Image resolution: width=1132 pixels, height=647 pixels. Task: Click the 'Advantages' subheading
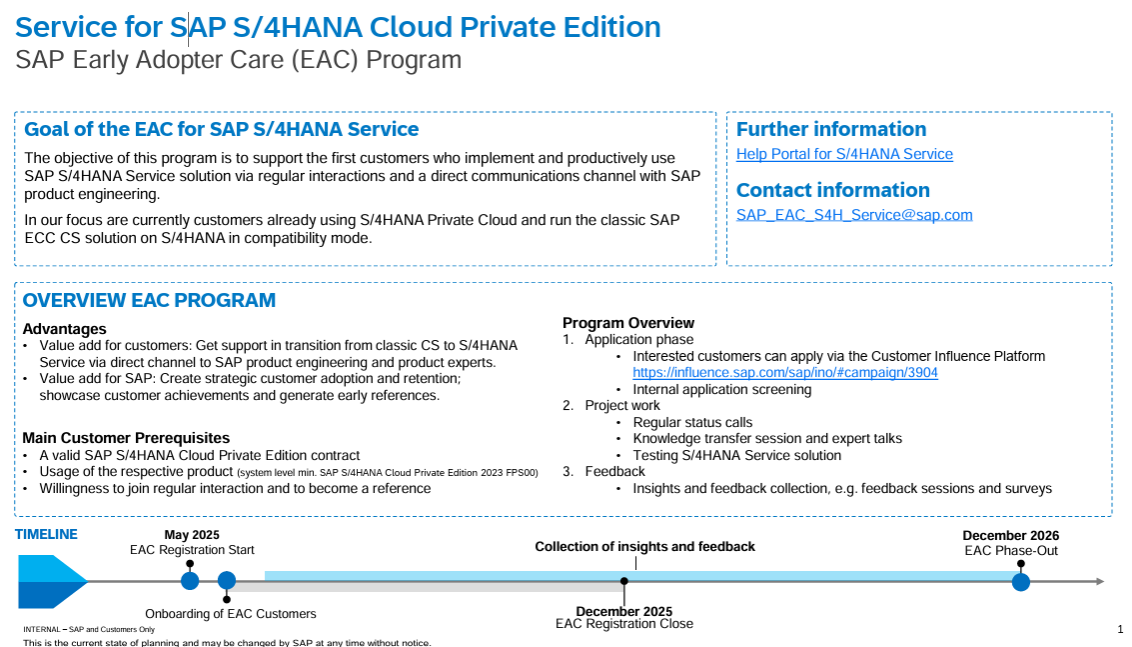click(x=64, y=329)
